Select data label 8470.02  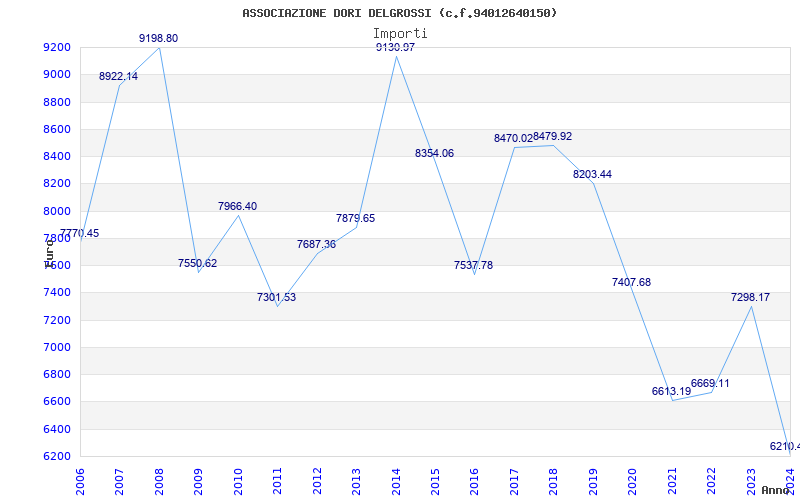click(x=513, y=138)
